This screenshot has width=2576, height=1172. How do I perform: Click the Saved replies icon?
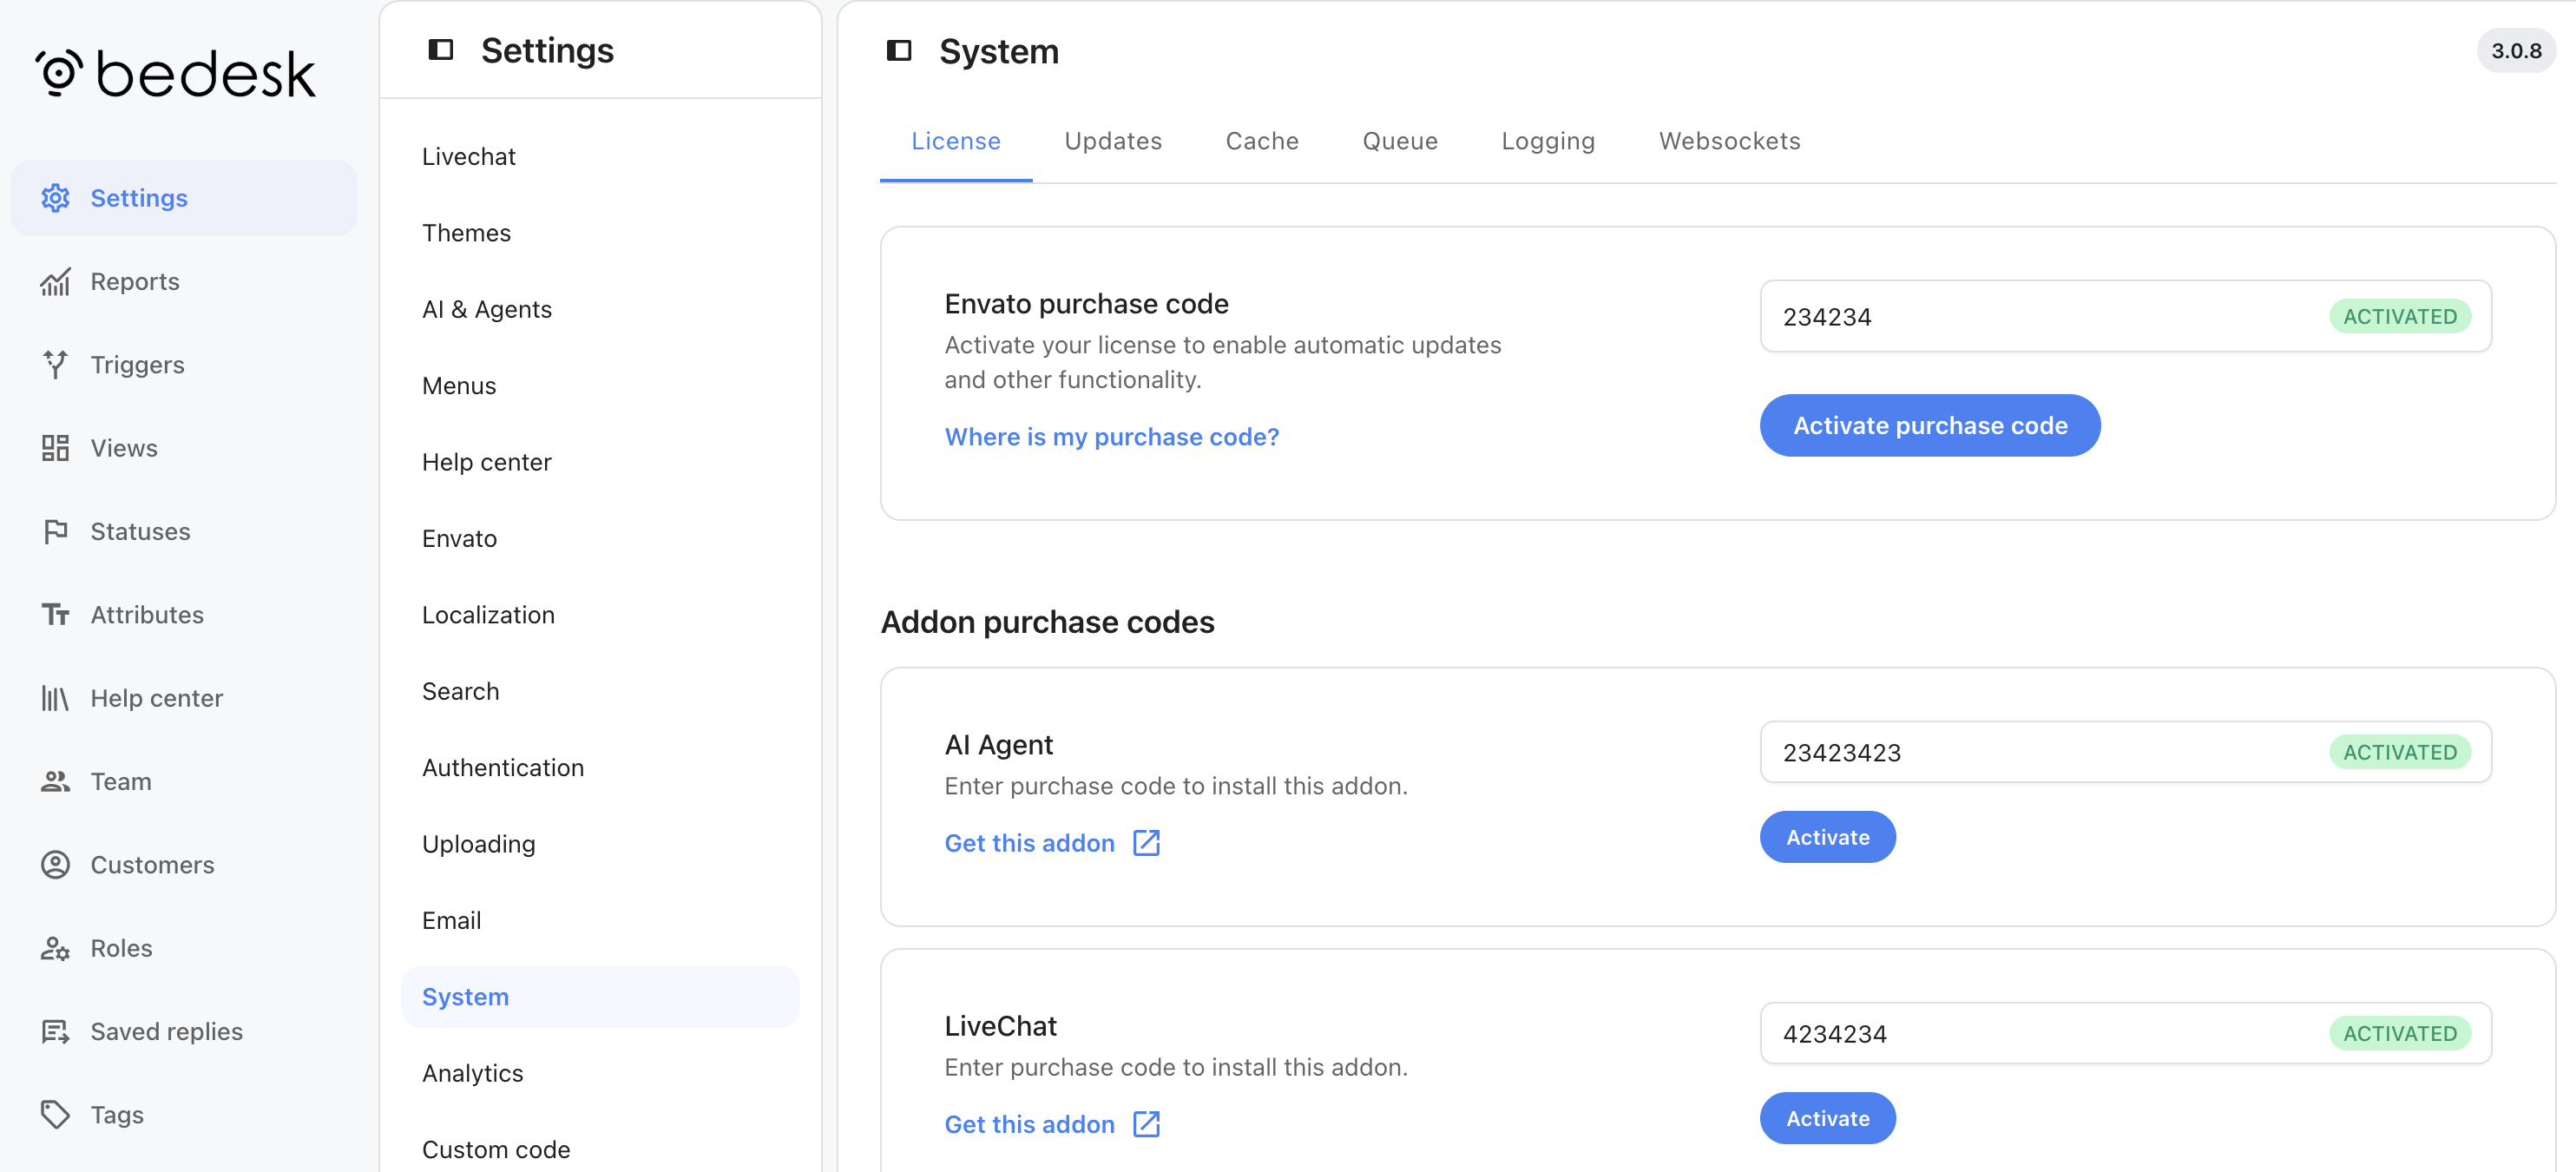click(x=55, y=1031)
